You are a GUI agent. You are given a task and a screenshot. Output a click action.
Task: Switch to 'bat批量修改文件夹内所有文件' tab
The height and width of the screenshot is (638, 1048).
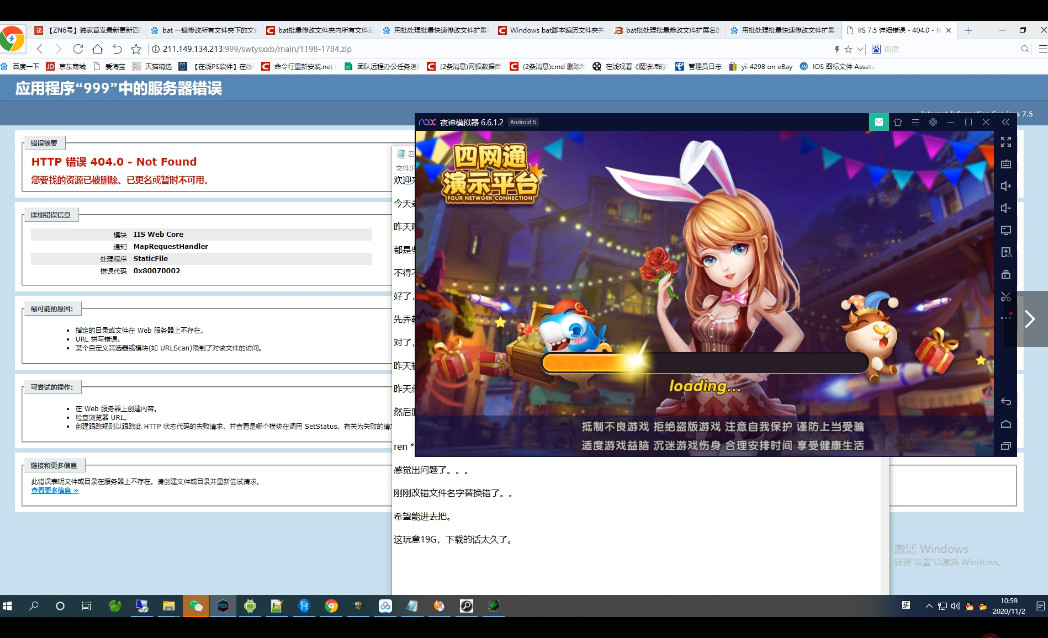click(319, 30)
